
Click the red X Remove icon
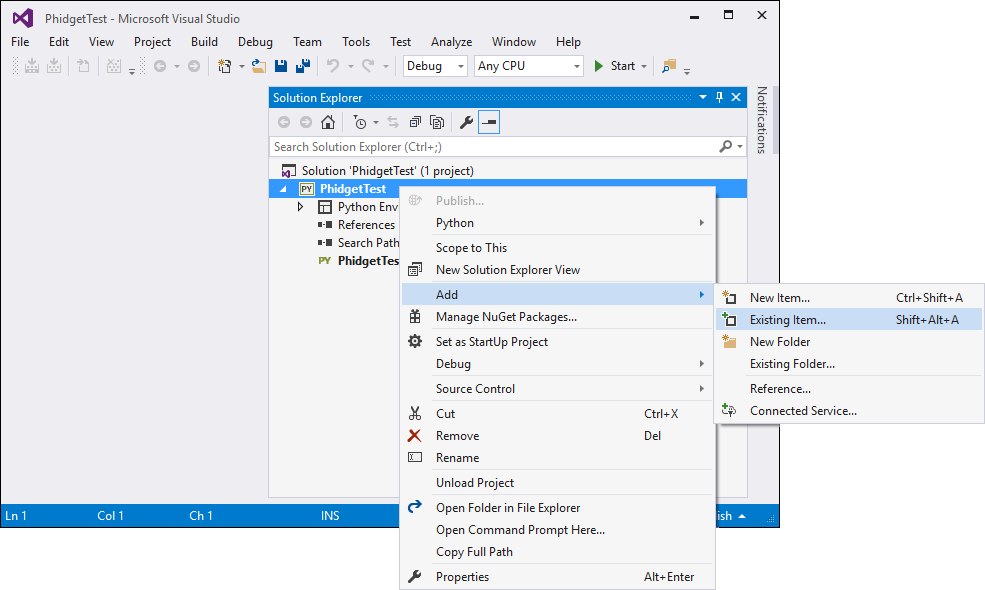[415, 435]
